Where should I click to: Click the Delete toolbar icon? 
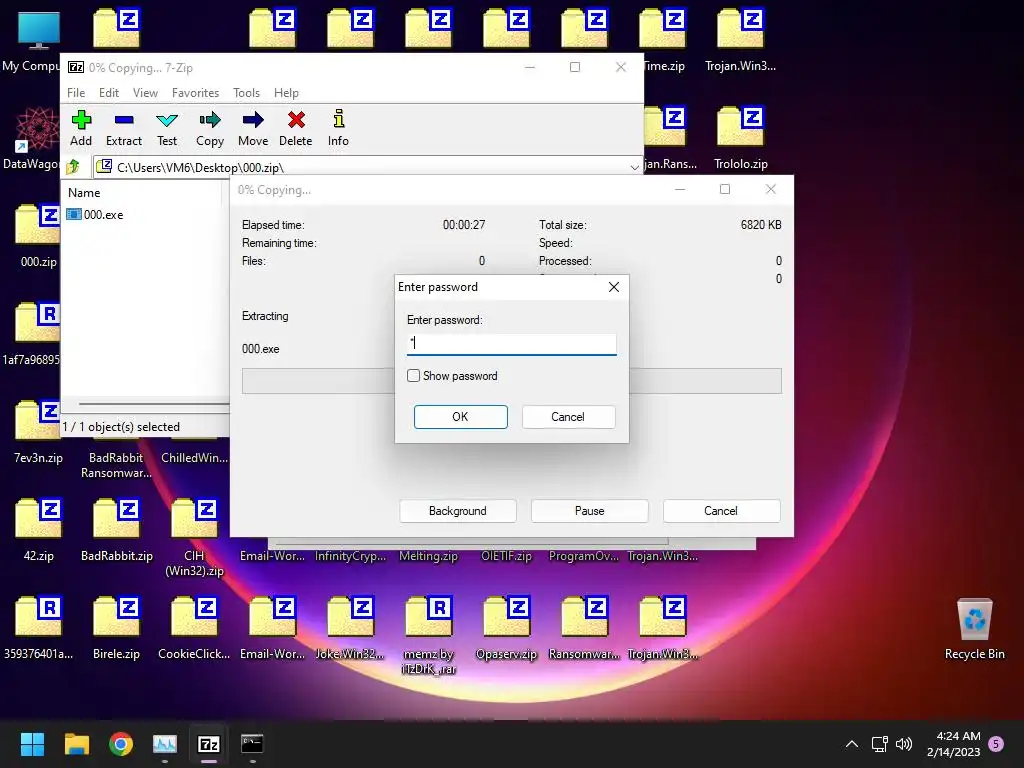tap(296, 128)
